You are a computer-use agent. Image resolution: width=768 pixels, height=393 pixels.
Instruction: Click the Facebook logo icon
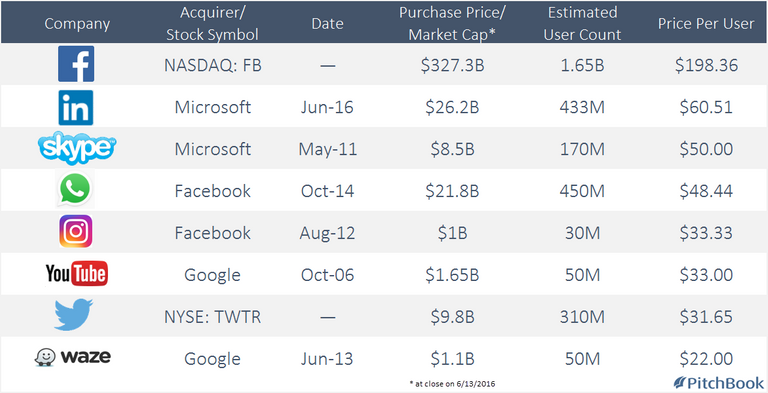pos(76,64)
